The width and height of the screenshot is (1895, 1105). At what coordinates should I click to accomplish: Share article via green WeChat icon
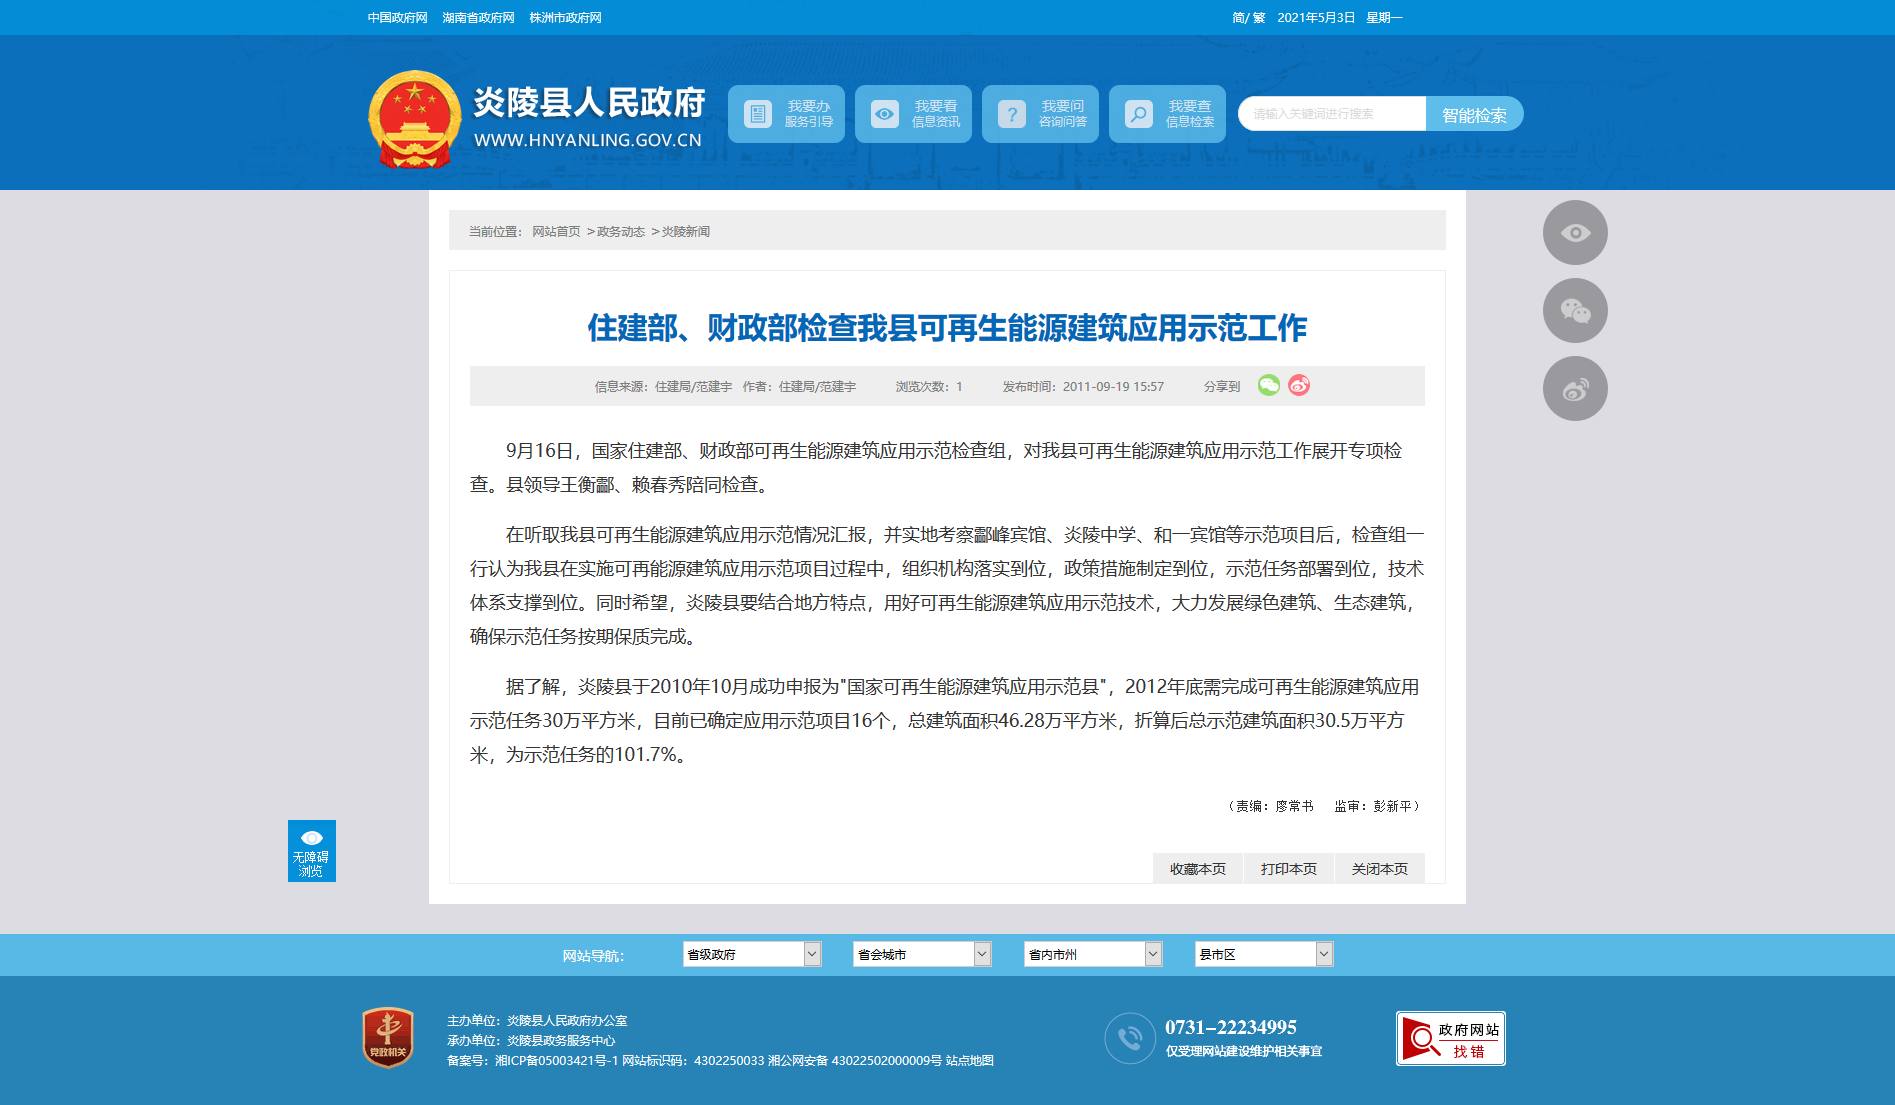(x=1268, y=385)
